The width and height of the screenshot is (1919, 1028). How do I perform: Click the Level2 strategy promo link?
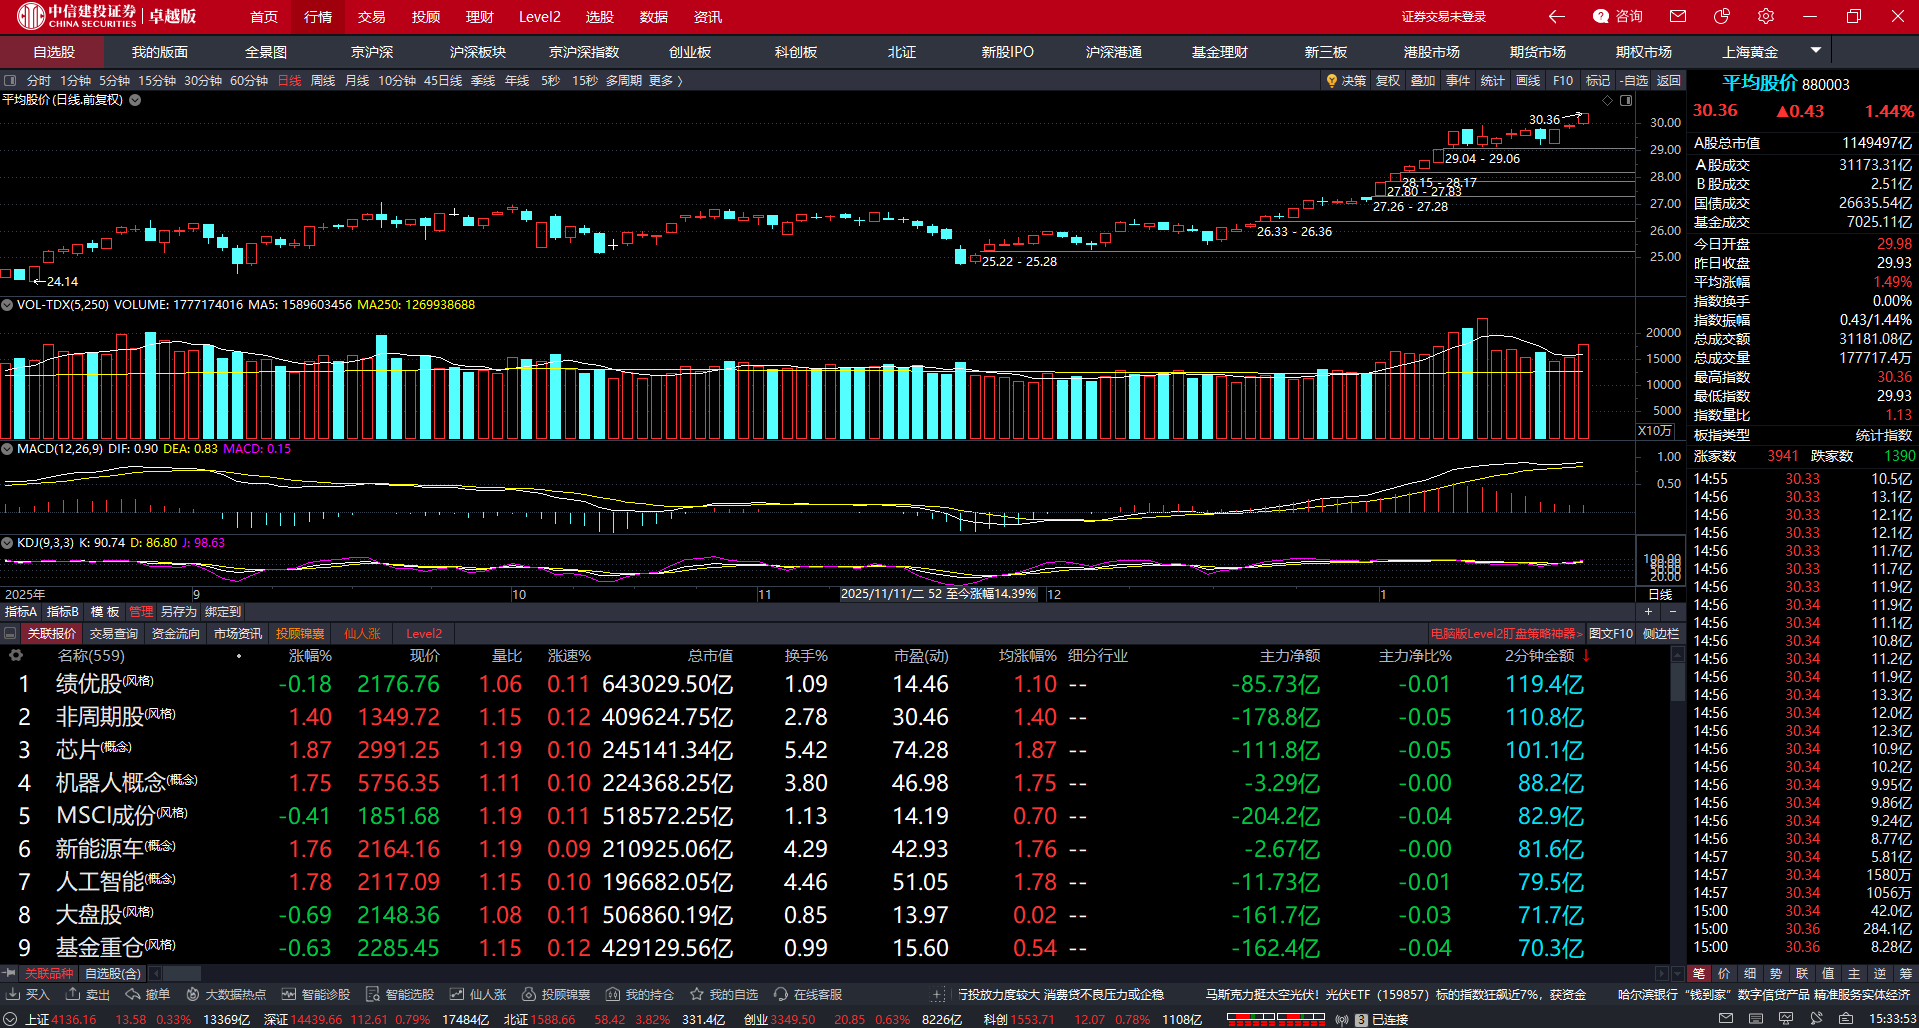[x=1506, y=633]
